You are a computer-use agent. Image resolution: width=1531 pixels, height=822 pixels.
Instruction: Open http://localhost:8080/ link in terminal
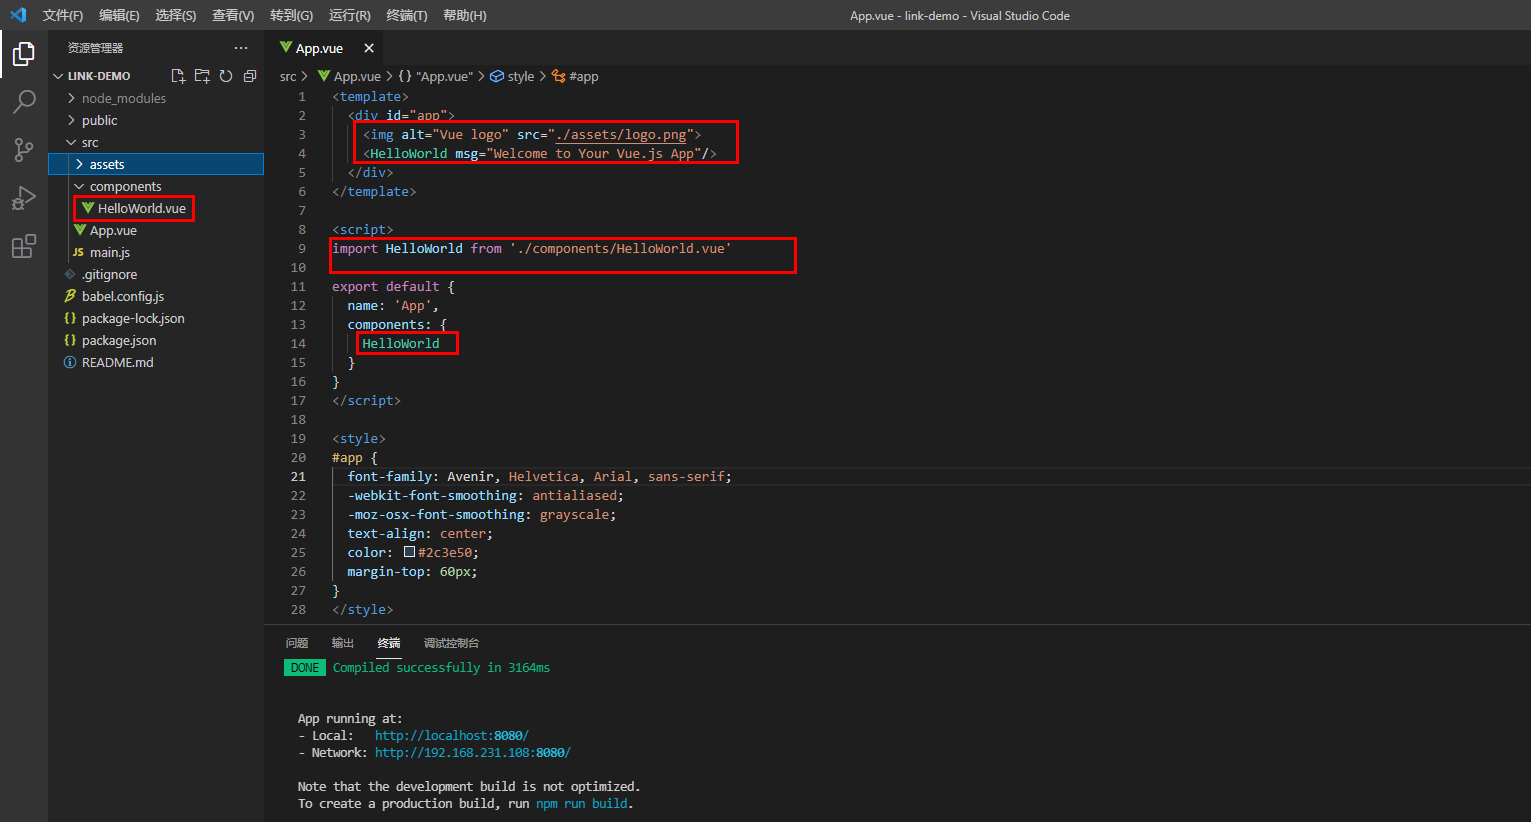452,735
